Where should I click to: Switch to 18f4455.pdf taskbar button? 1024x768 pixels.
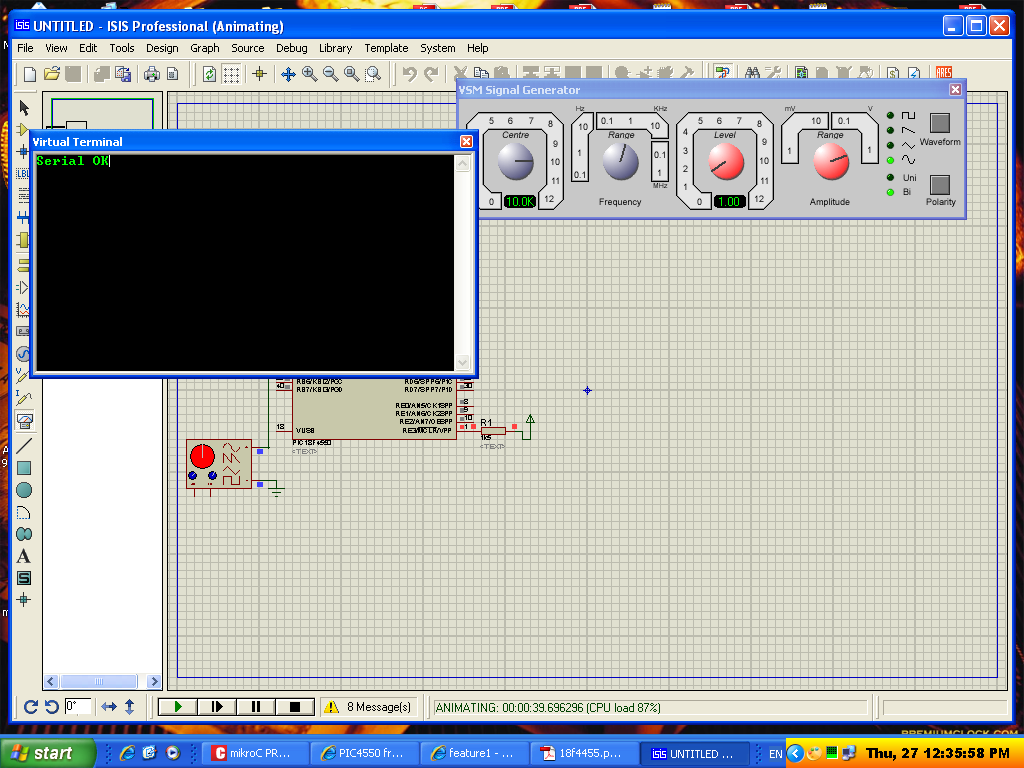click(583, 753)
